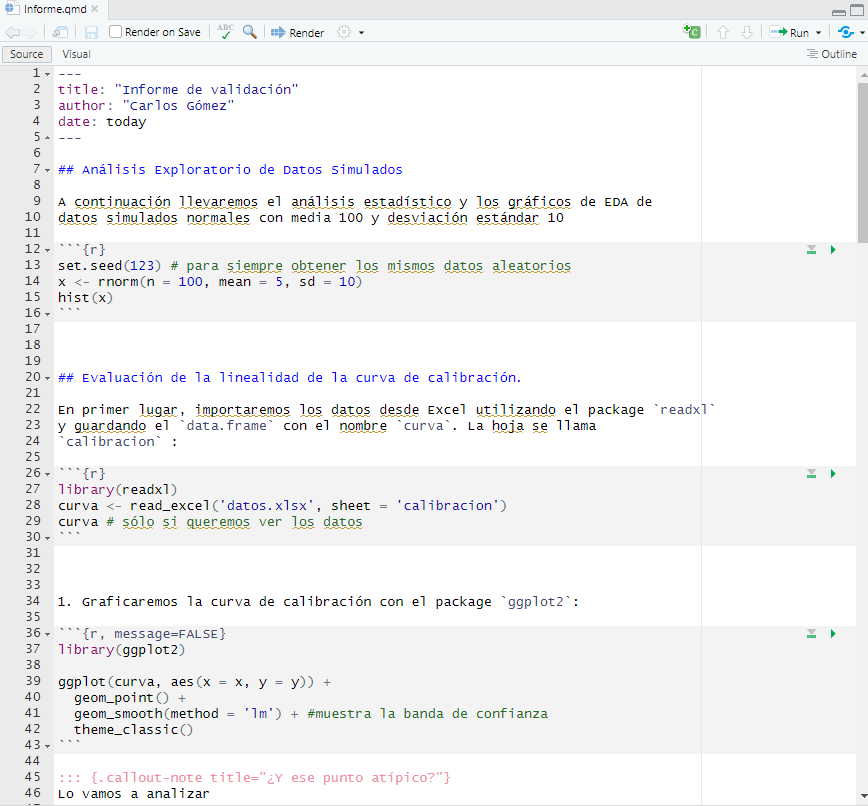The width and height of the screenshot is (868, 806).
Task: Enable the Render on Save checkbox
Action: pyautogui.click(x=116, y=32)
